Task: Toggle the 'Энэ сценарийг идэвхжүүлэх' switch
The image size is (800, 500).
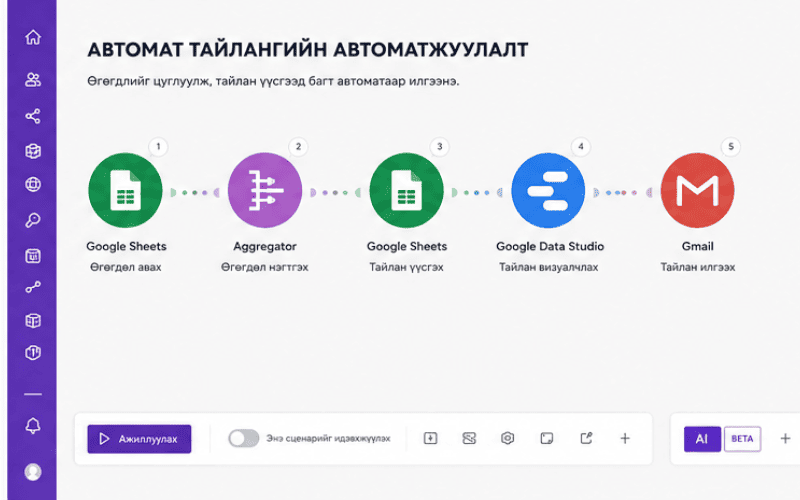Action: point(244,438)
